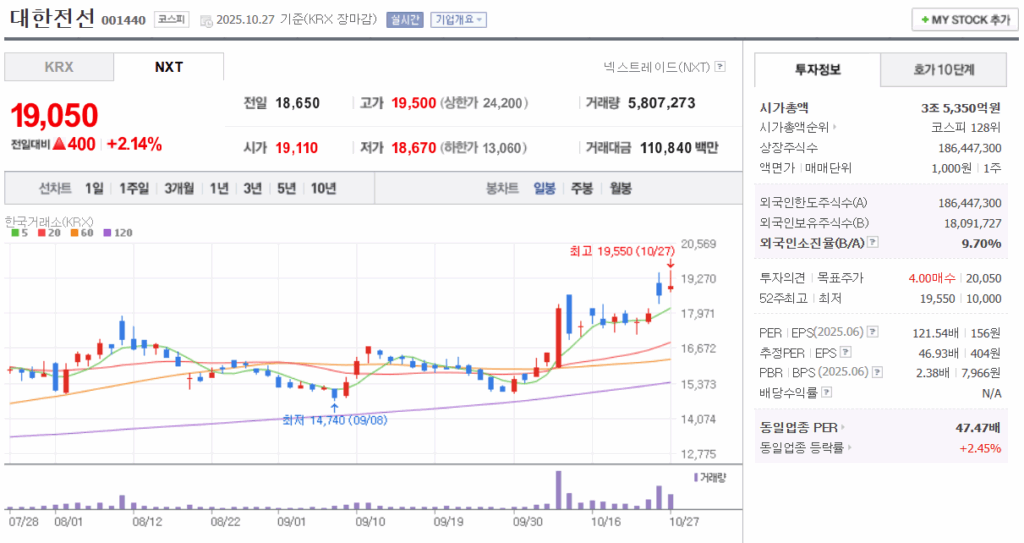The width and height of the screenshot is (1024, 543).
Task: Toggle the 실시간 real-time badge
Action: click(x=405, y=20)
